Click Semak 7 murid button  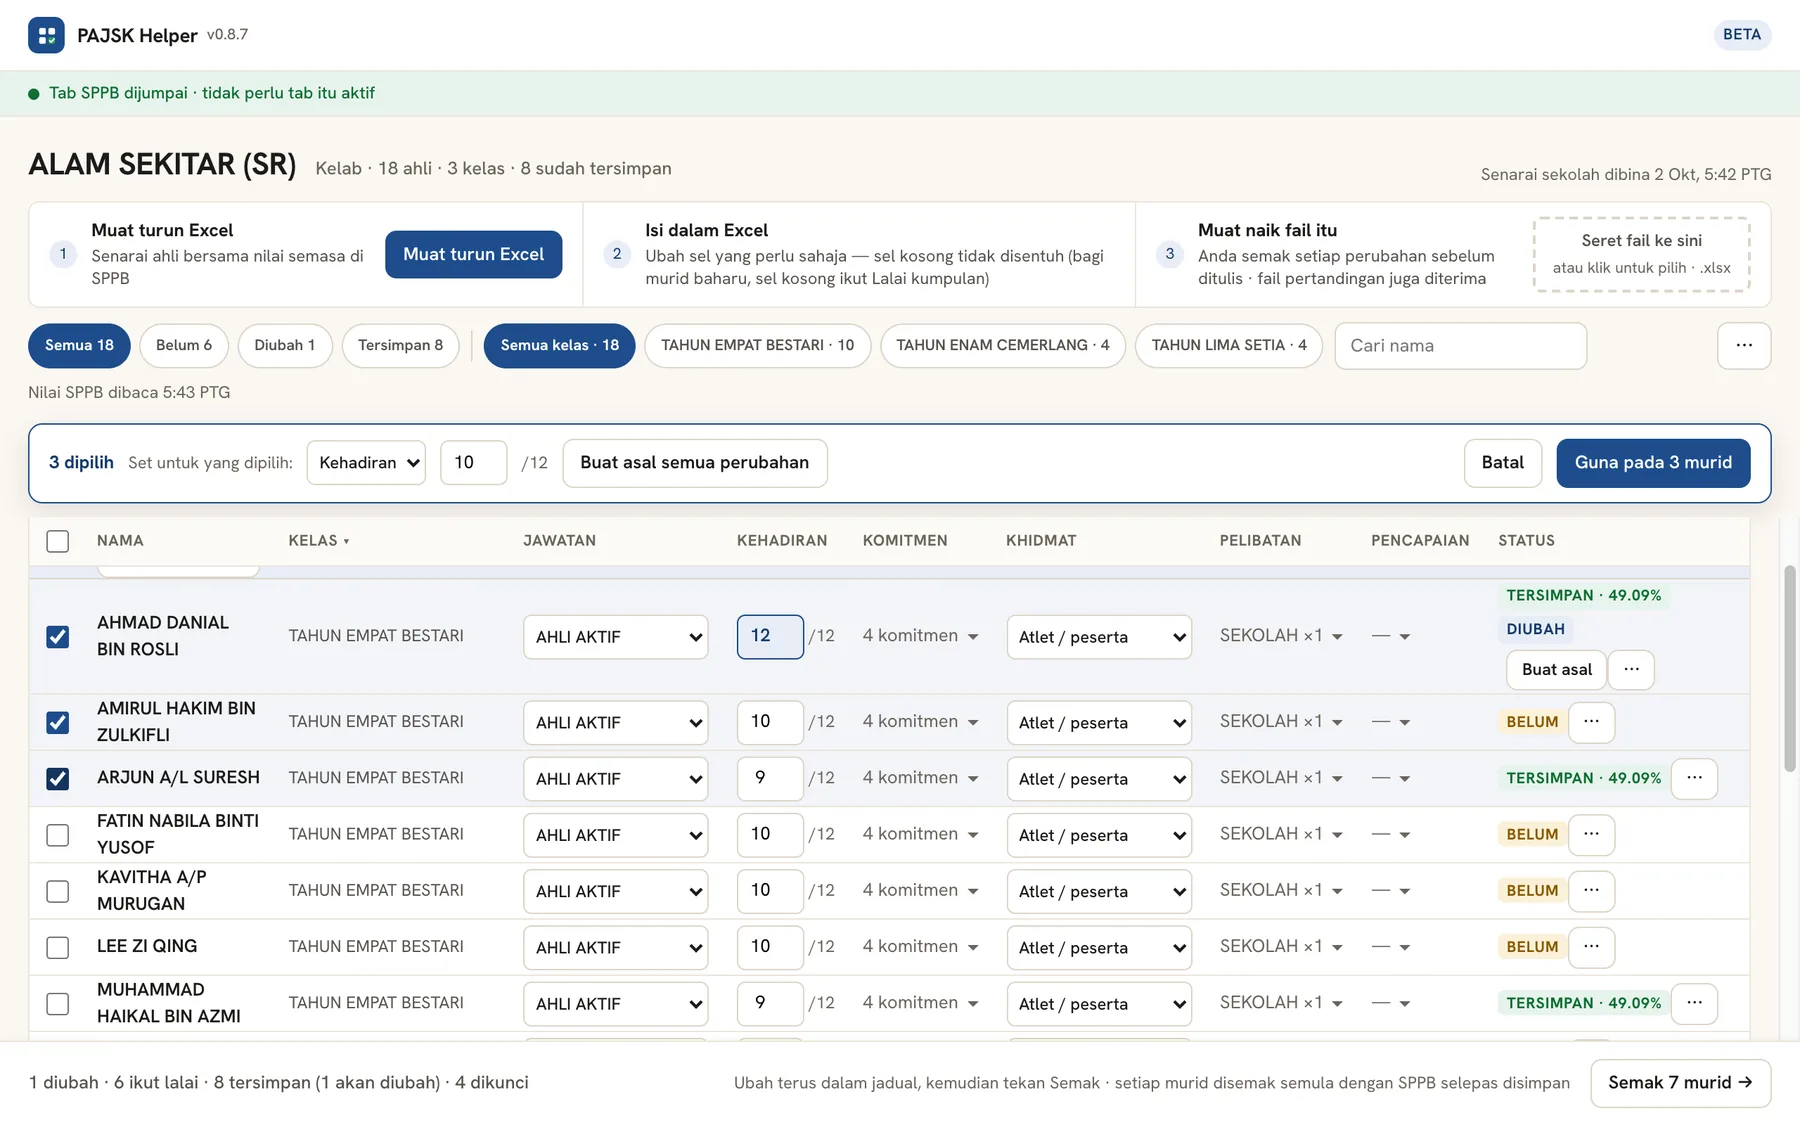click(1680, 1083)
